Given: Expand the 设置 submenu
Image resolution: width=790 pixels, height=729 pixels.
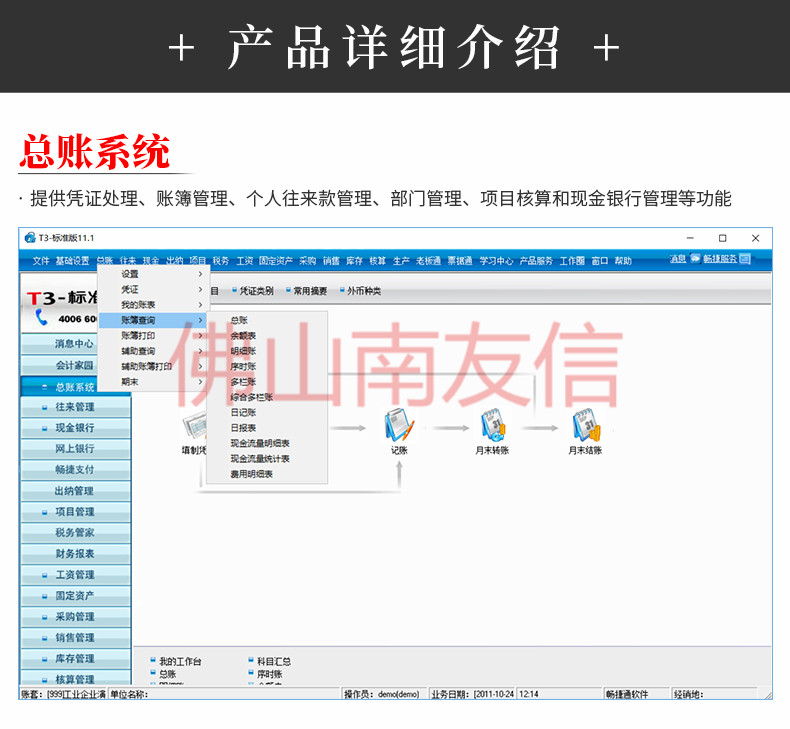Looking at the screenshot, I should point(154,274).
